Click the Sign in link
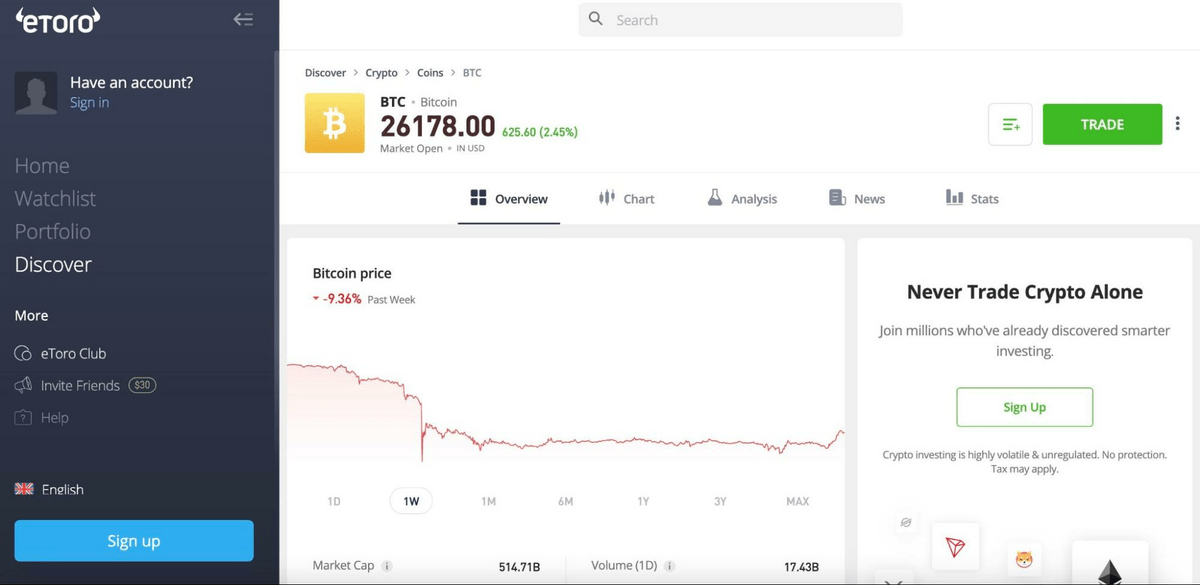1200x585 pixels. 90,103
